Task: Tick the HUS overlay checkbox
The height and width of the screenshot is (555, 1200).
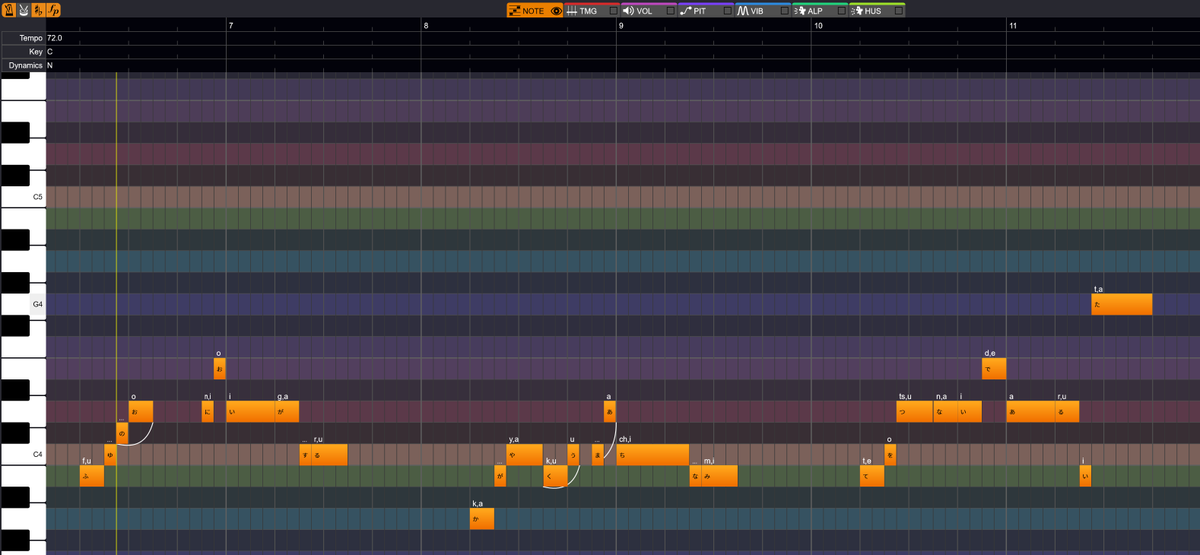Action: pyautogui.click(x=899, y=11)
